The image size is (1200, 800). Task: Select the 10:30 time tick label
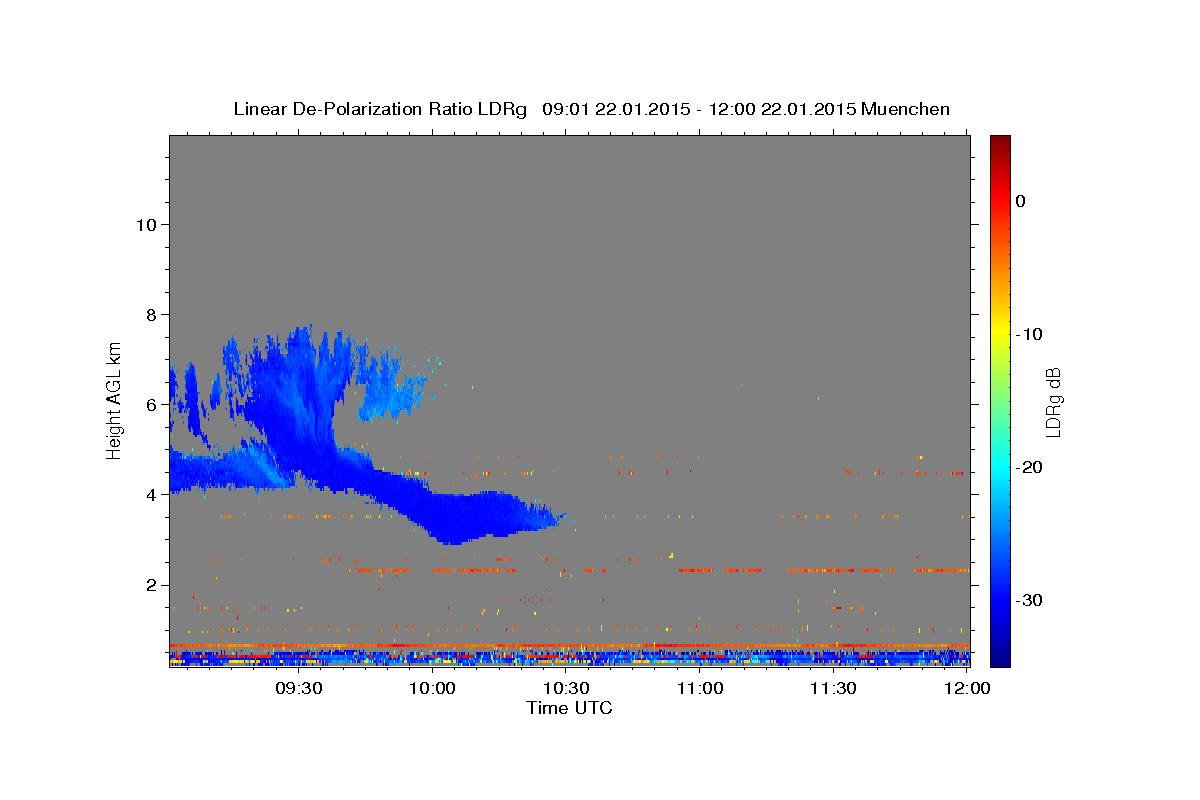point(566,688)
